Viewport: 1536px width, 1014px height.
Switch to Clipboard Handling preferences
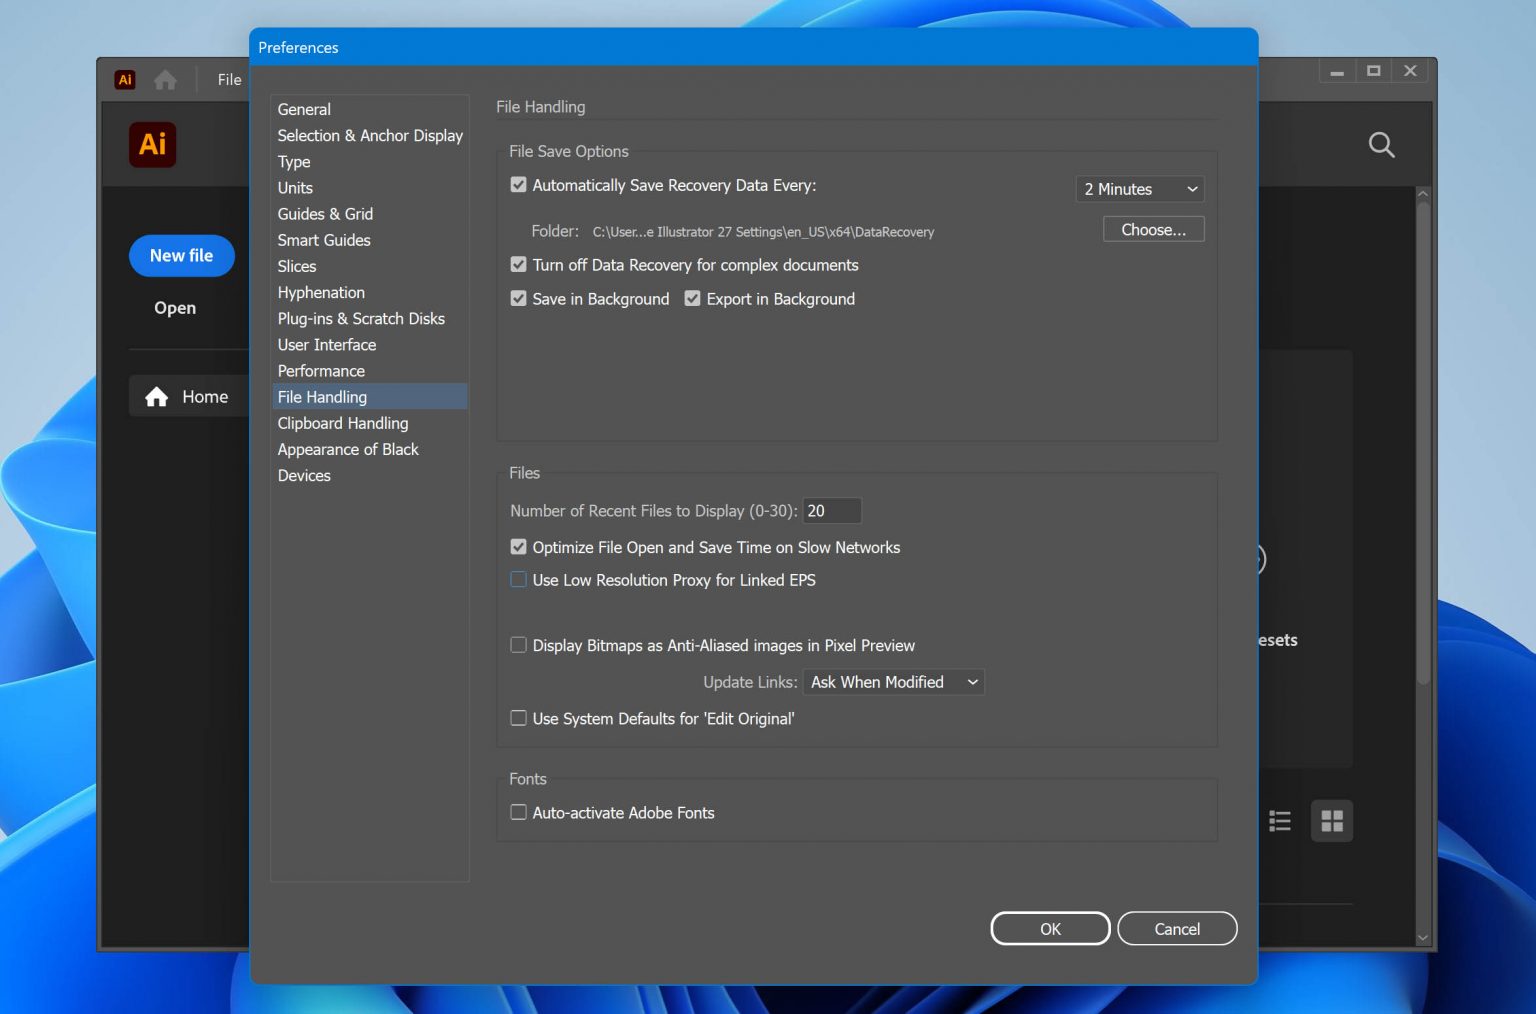click(x=343, y=423)
